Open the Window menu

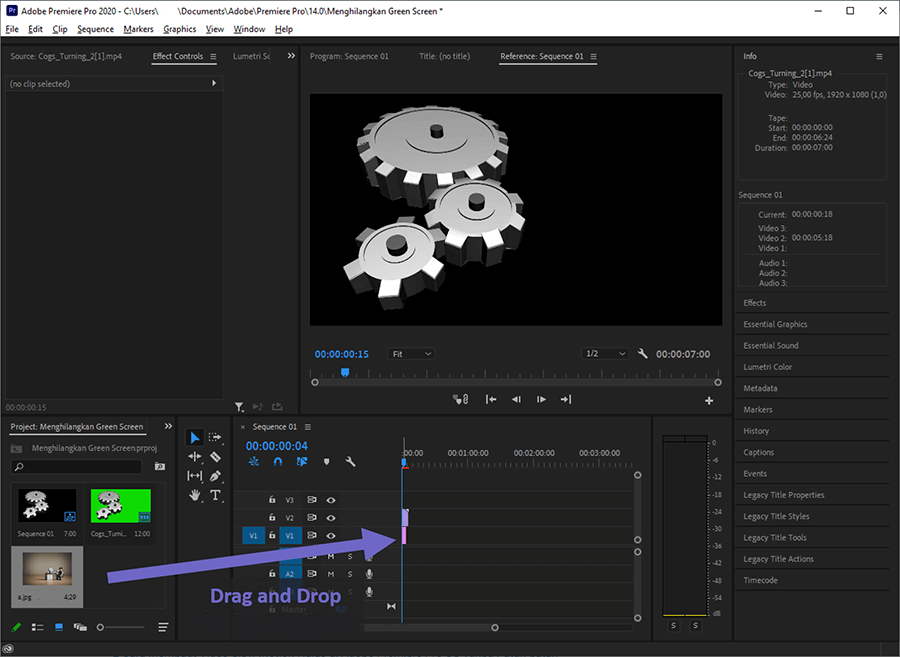(249, 29)
